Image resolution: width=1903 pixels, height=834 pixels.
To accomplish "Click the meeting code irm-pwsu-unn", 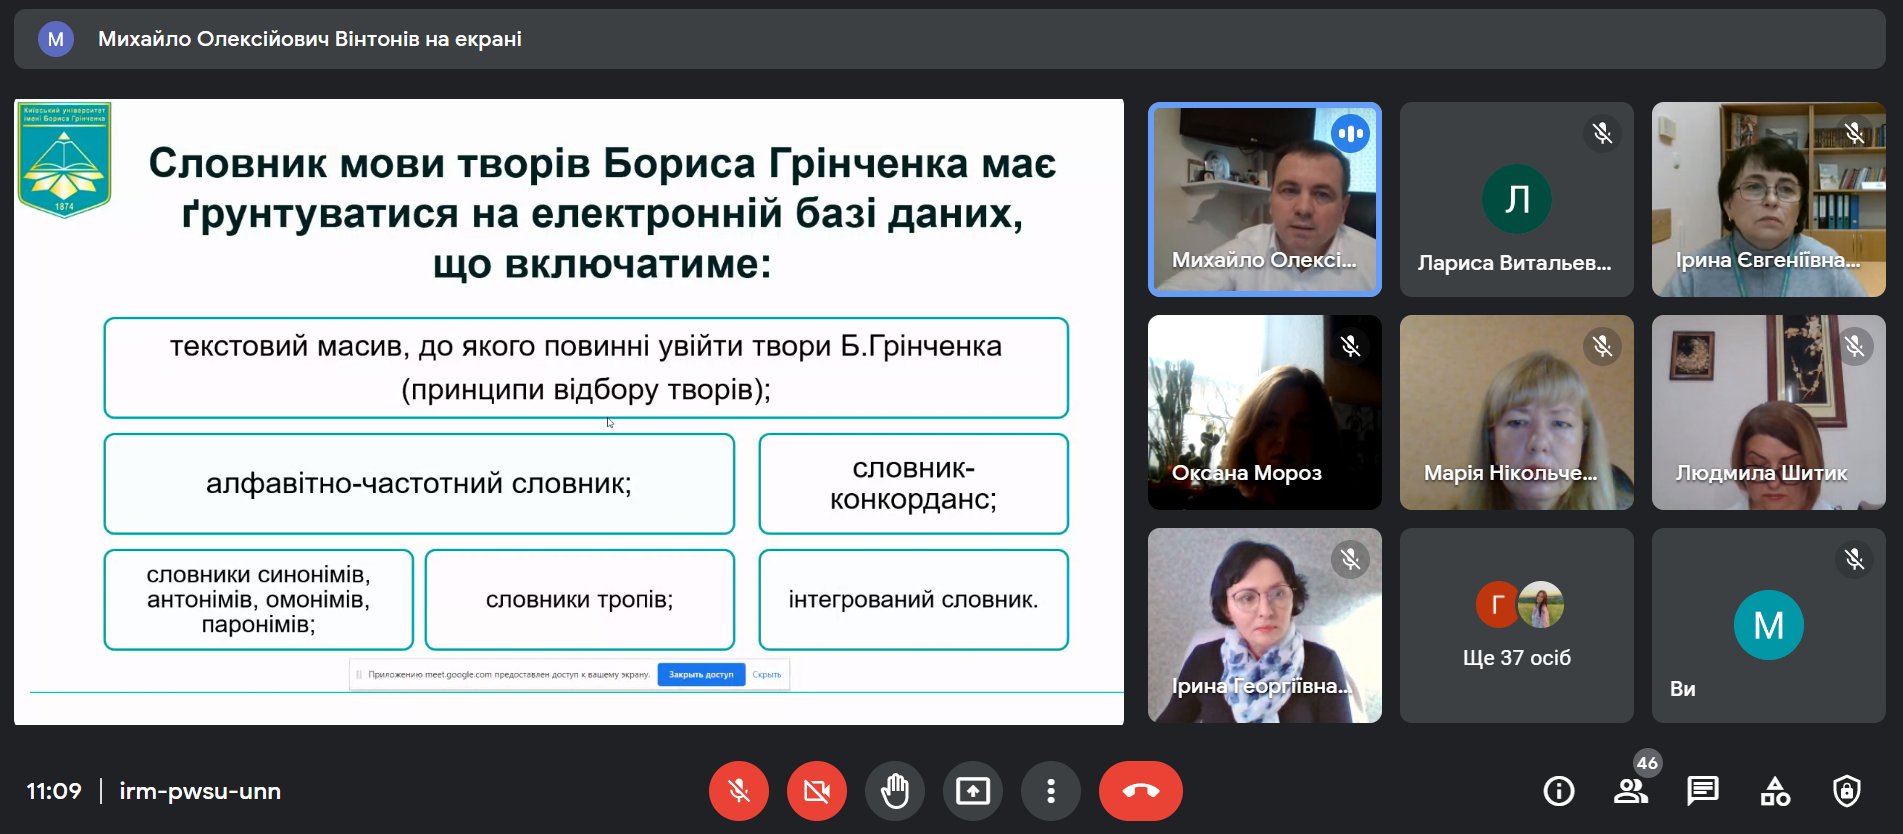I will [x=200, y=791].
